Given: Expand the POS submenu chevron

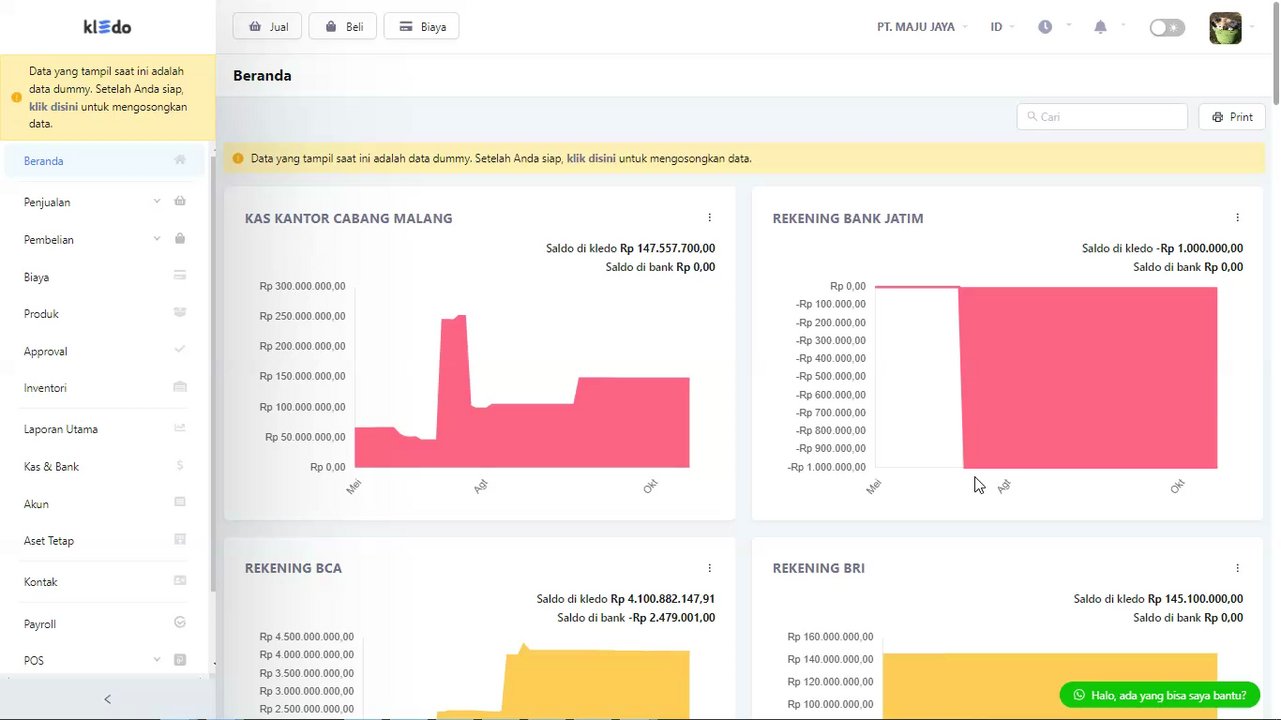Looking at the screenshot, I should (x=157, y=660).
